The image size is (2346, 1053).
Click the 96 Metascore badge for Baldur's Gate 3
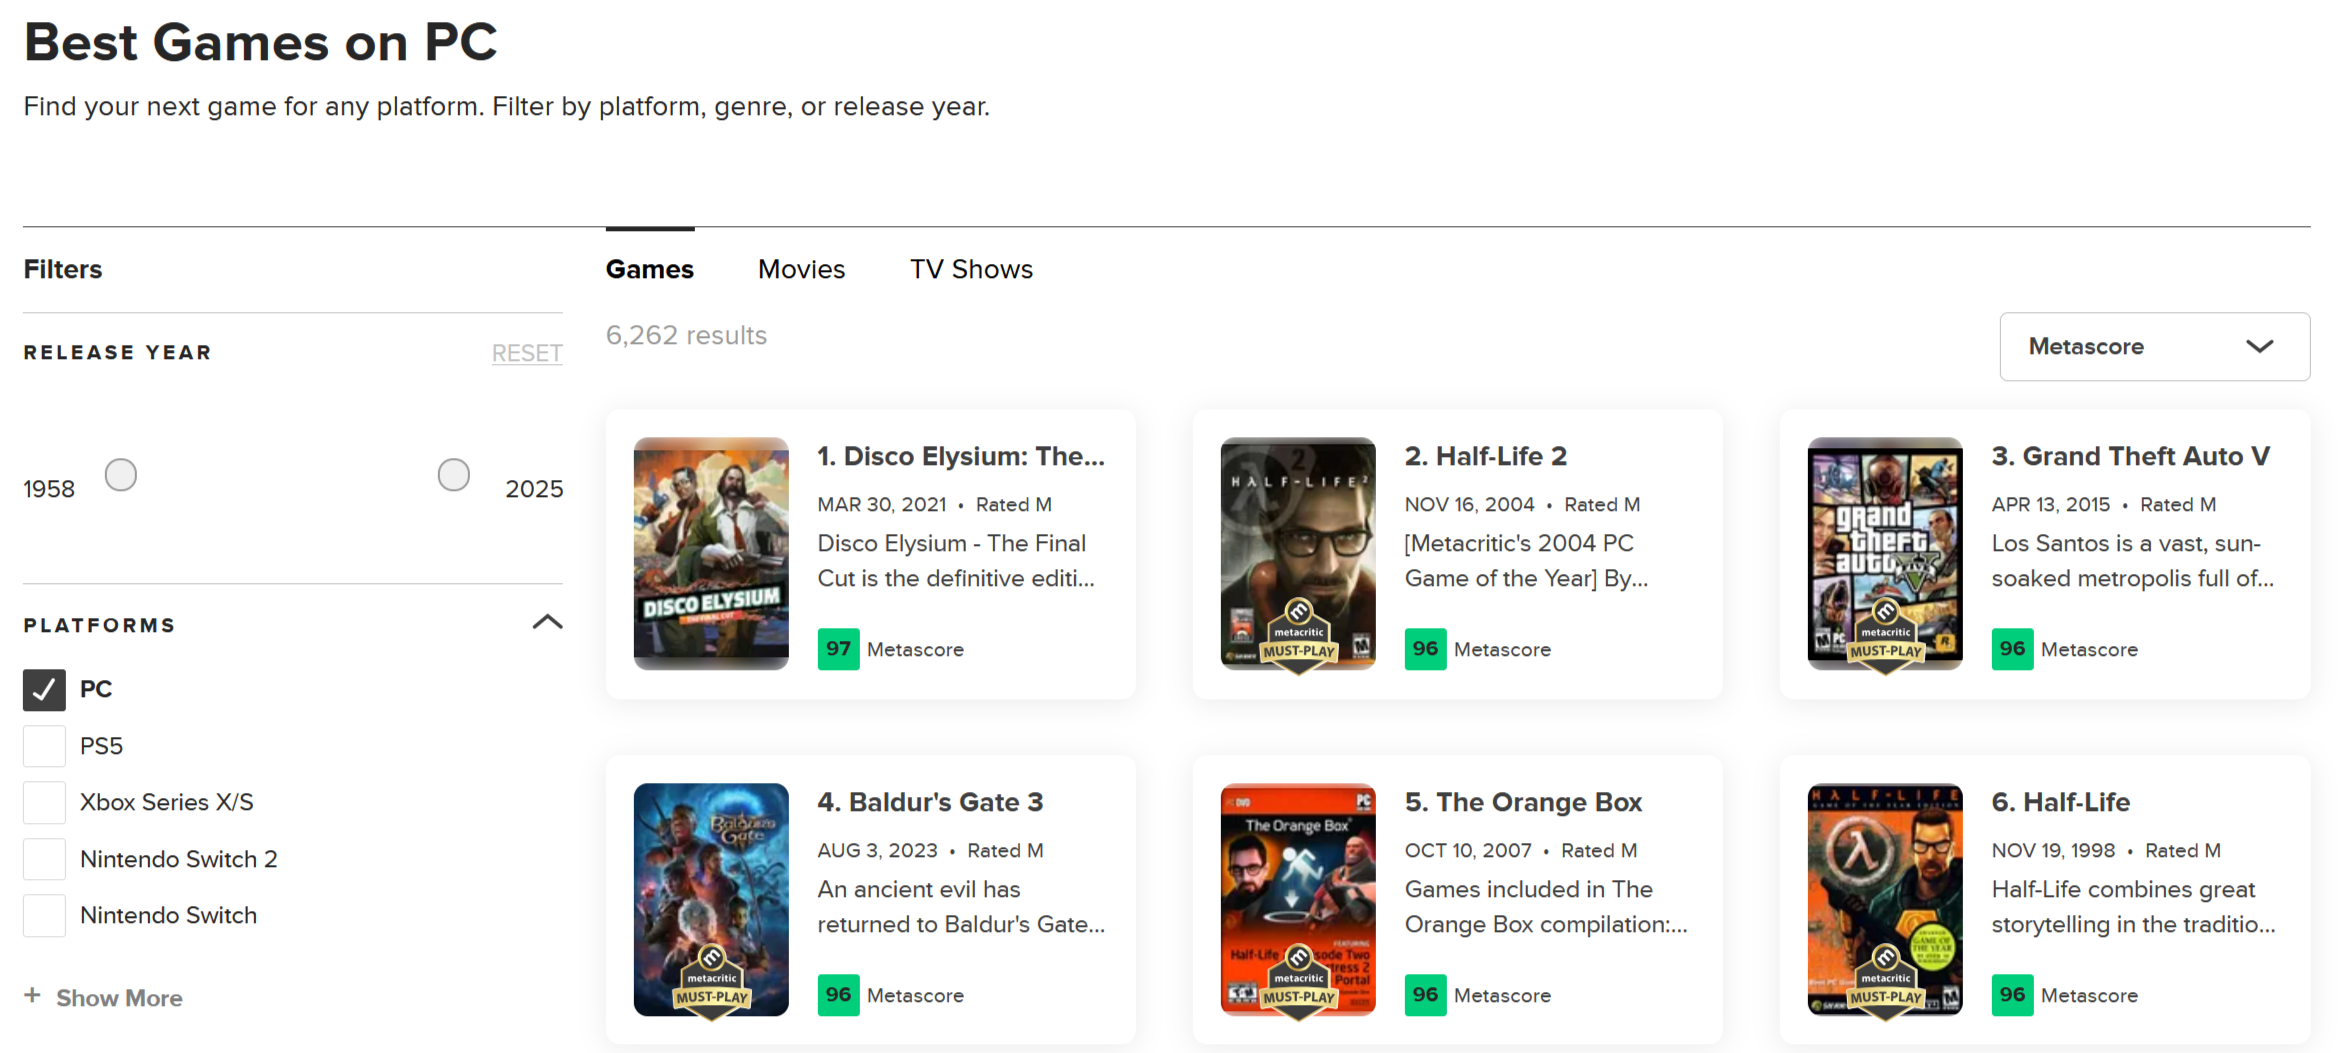[838, 995]
